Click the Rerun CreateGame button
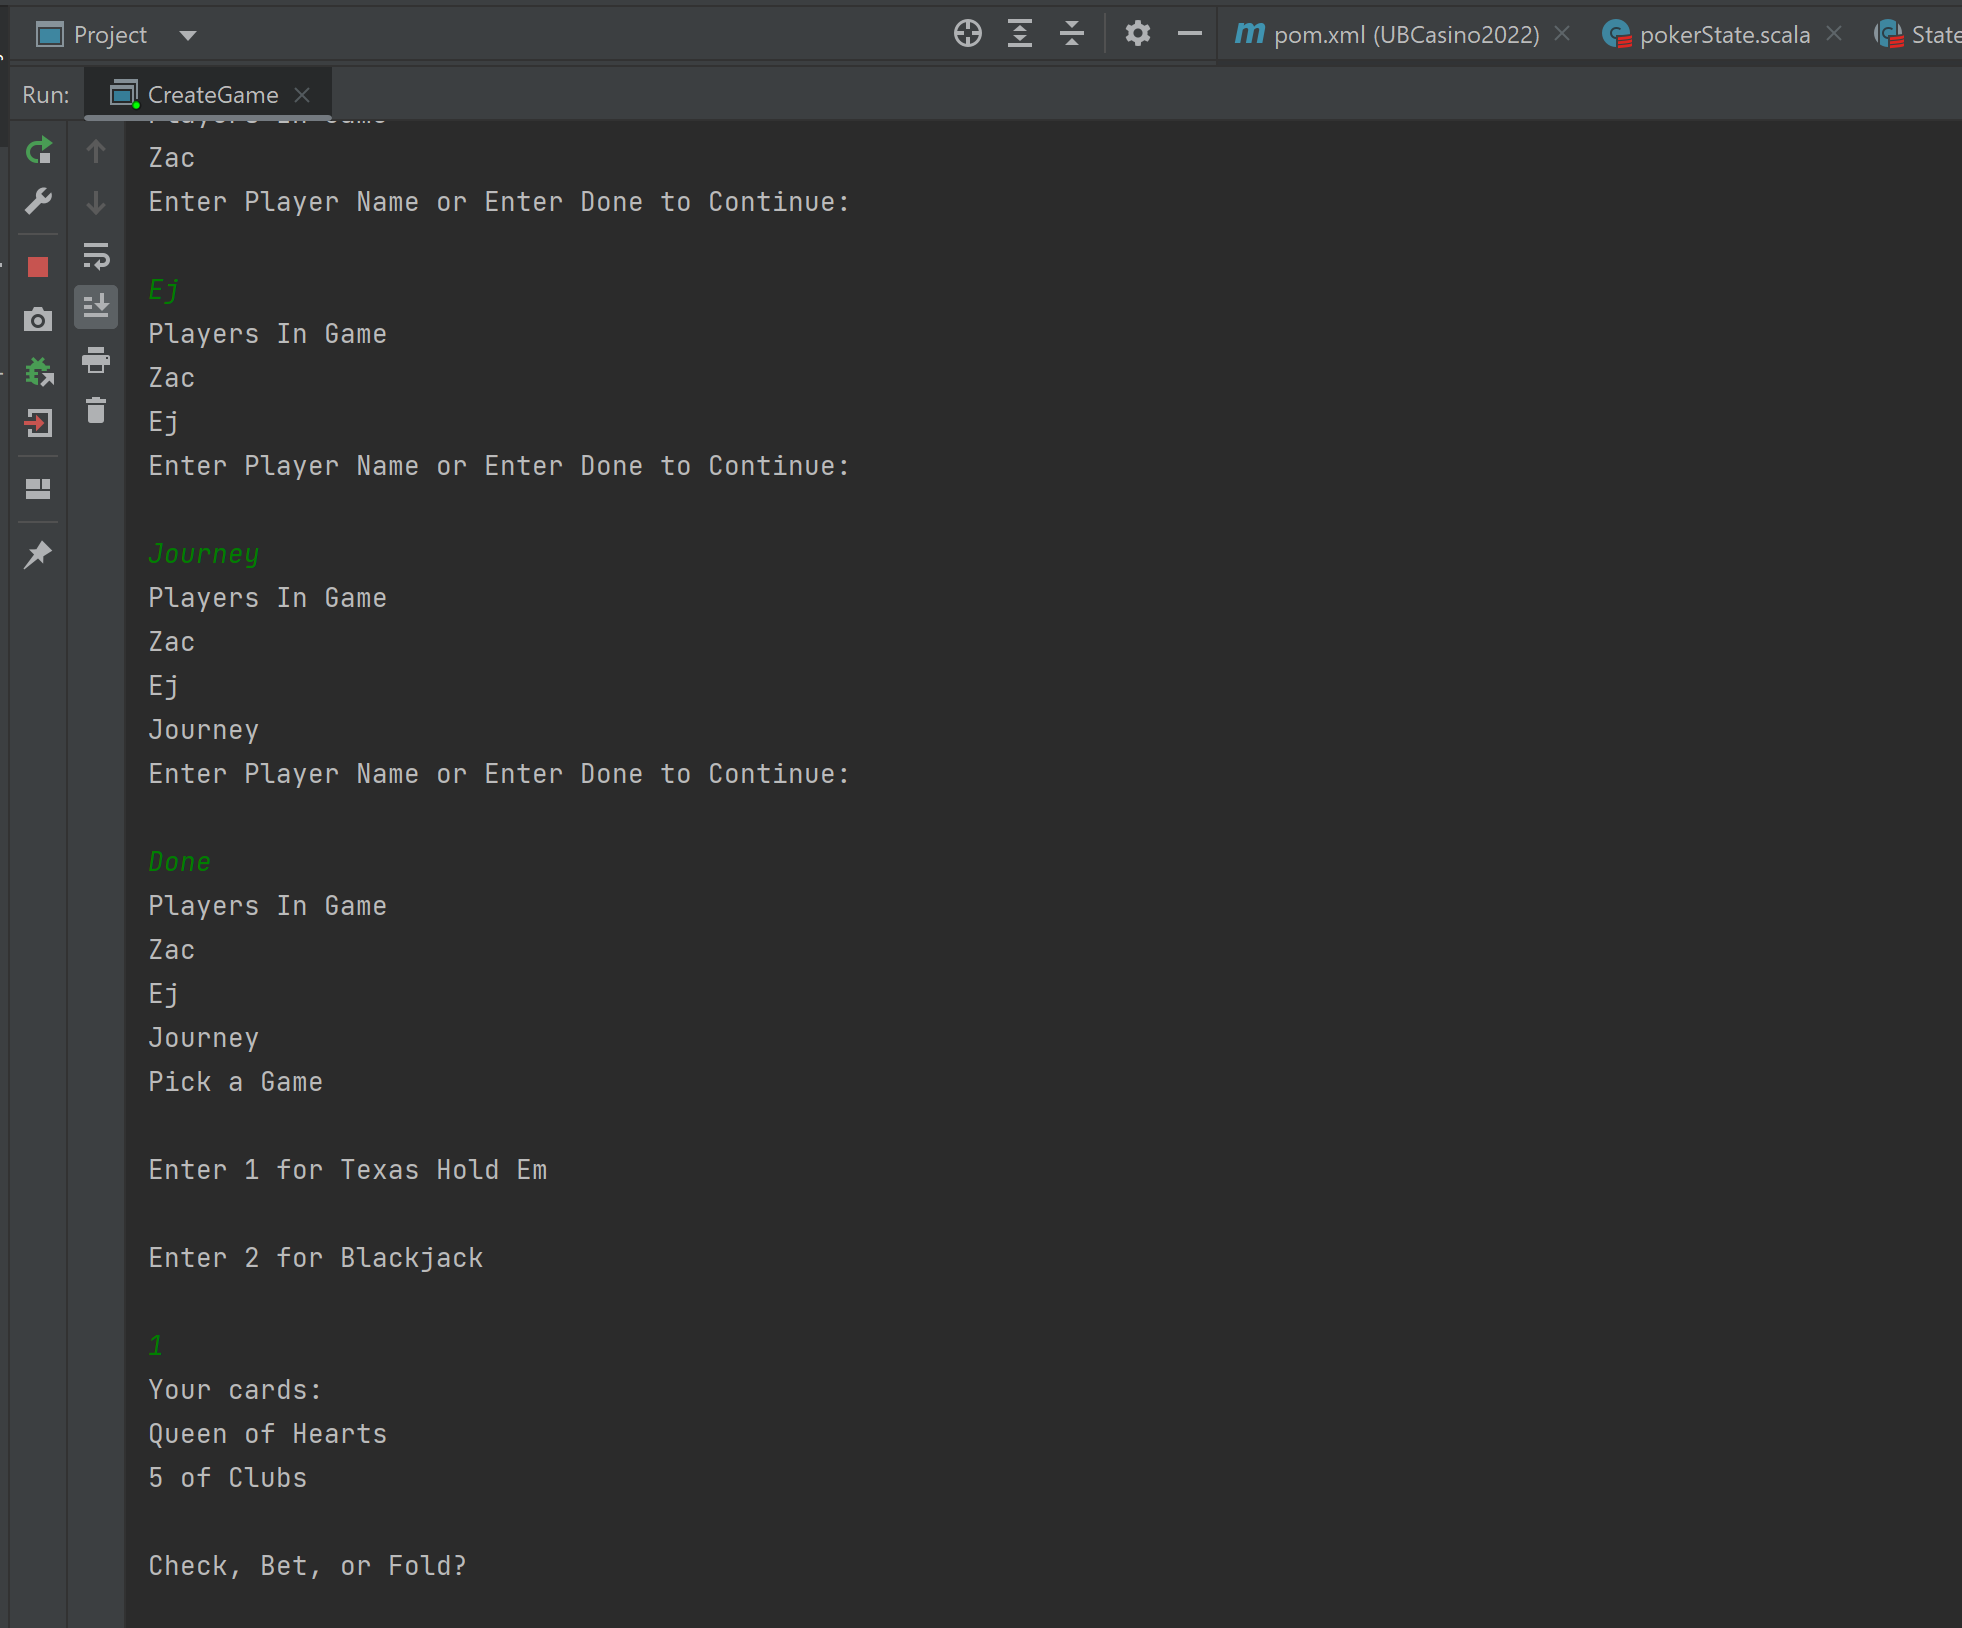1962x1628 pixels. 38,151
